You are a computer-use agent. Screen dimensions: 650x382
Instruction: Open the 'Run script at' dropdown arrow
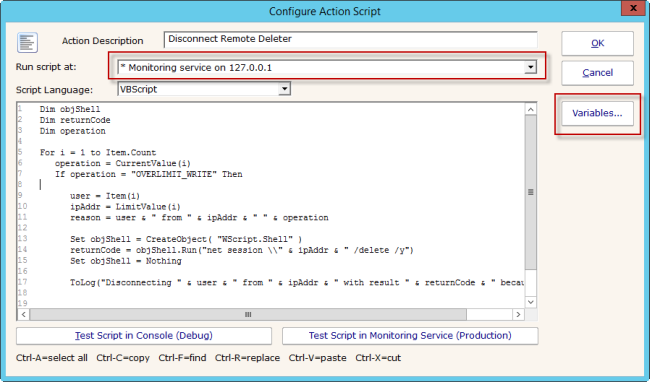(530, 67)
